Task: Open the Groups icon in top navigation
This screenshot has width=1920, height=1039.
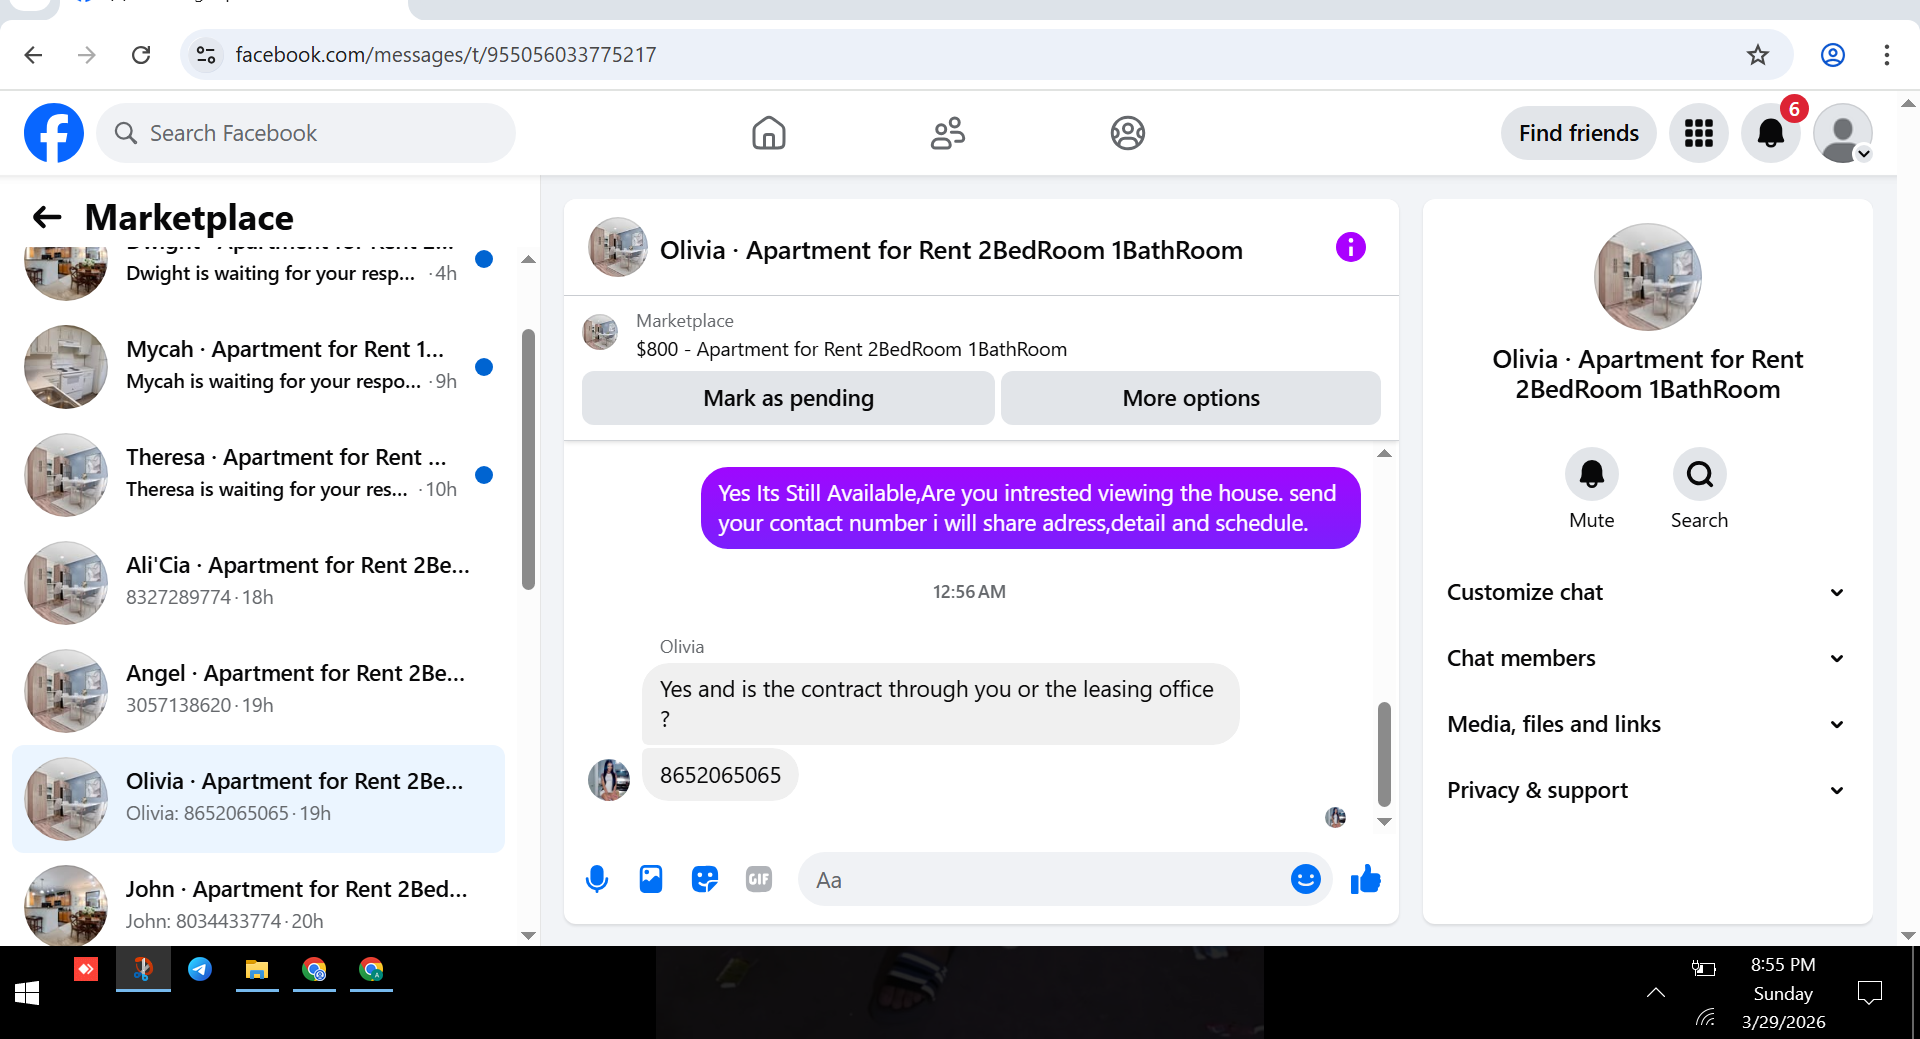Action: pos(1128,133)
